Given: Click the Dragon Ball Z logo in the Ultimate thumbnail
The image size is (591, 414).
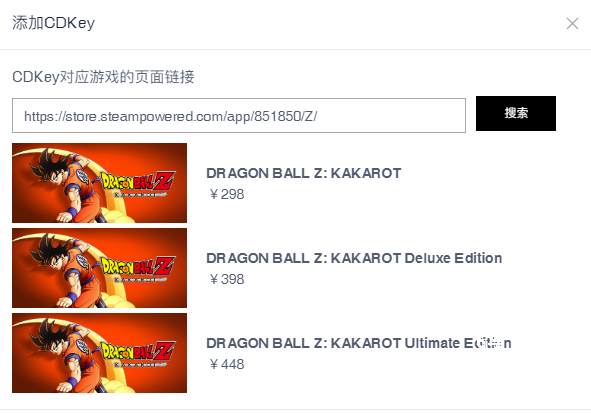Looking at the screenshot, I should (x=138, y=353).
